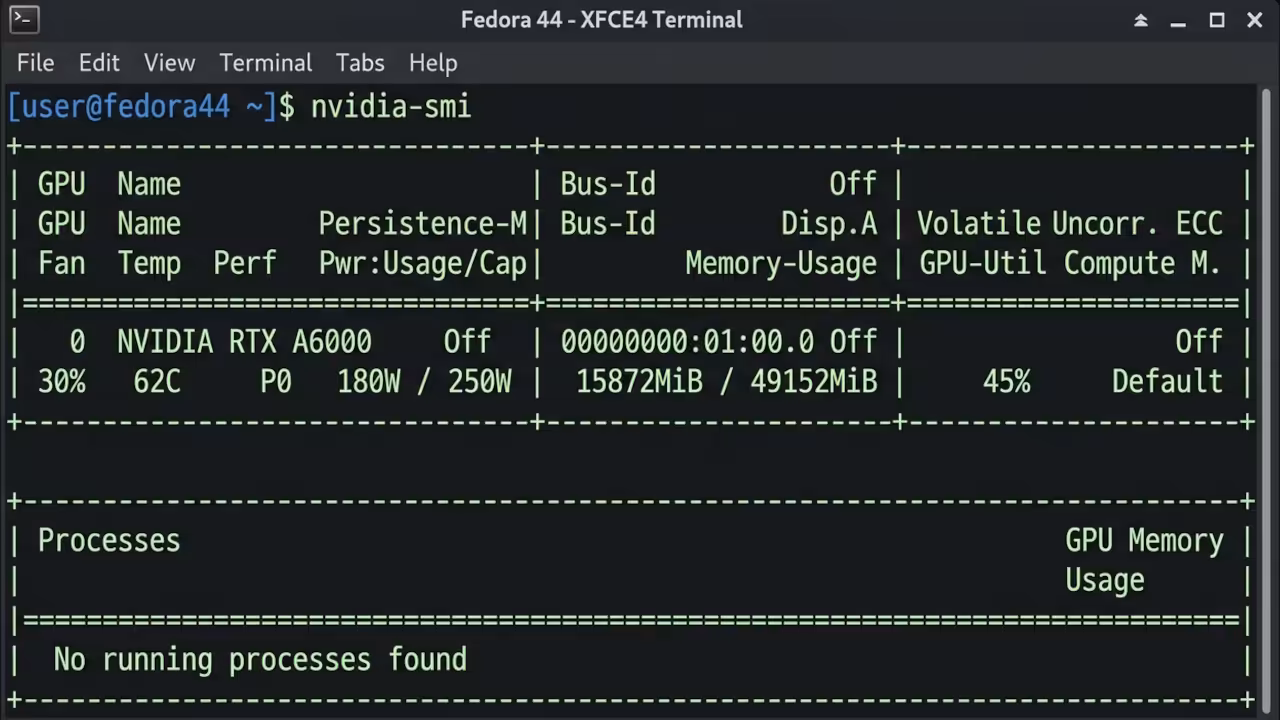
Task: Click the 'Default' compute mode value
Action: click(1167, 382)
